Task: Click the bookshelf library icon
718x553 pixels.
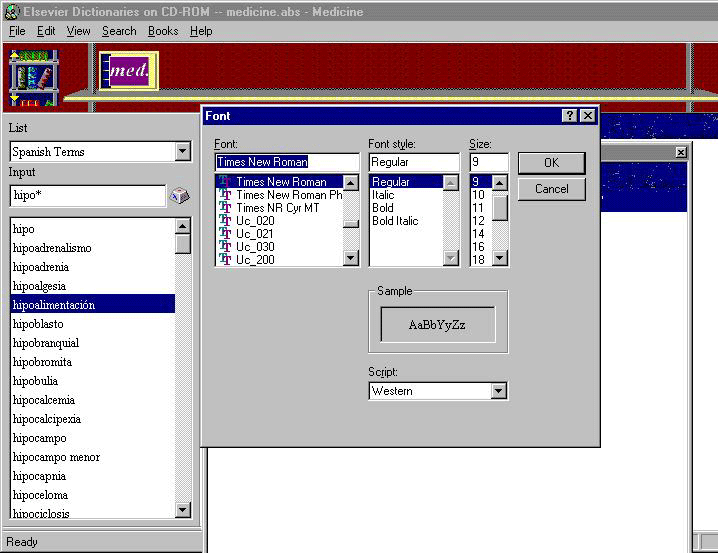Action: tap(33, 76)
